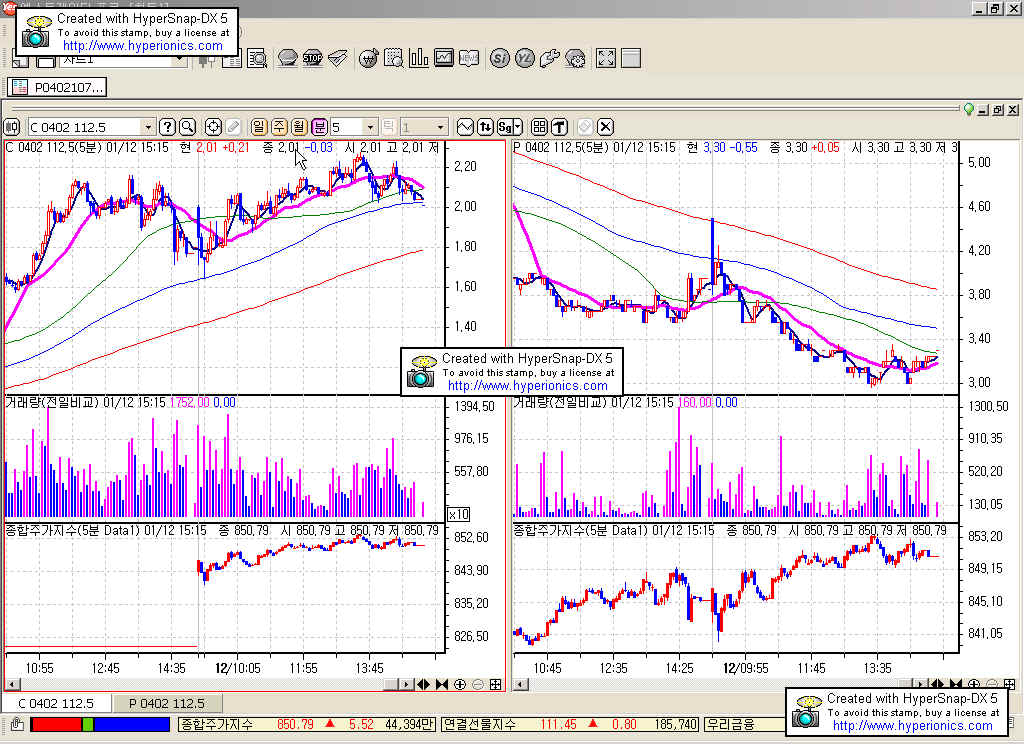Click the fullscreen expand arrows icon
The height and width of the screenshot is (744, 1024).
(606, 58)
